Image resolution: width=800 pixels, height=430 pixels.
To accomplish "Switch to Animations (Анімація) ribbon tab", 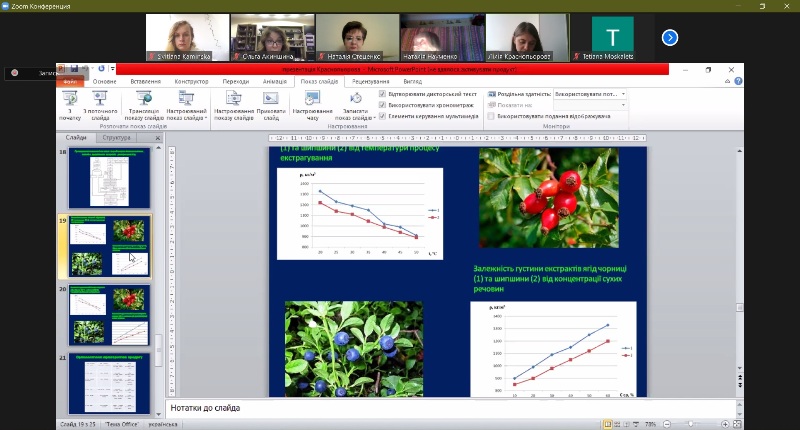I will click(275, 82).
